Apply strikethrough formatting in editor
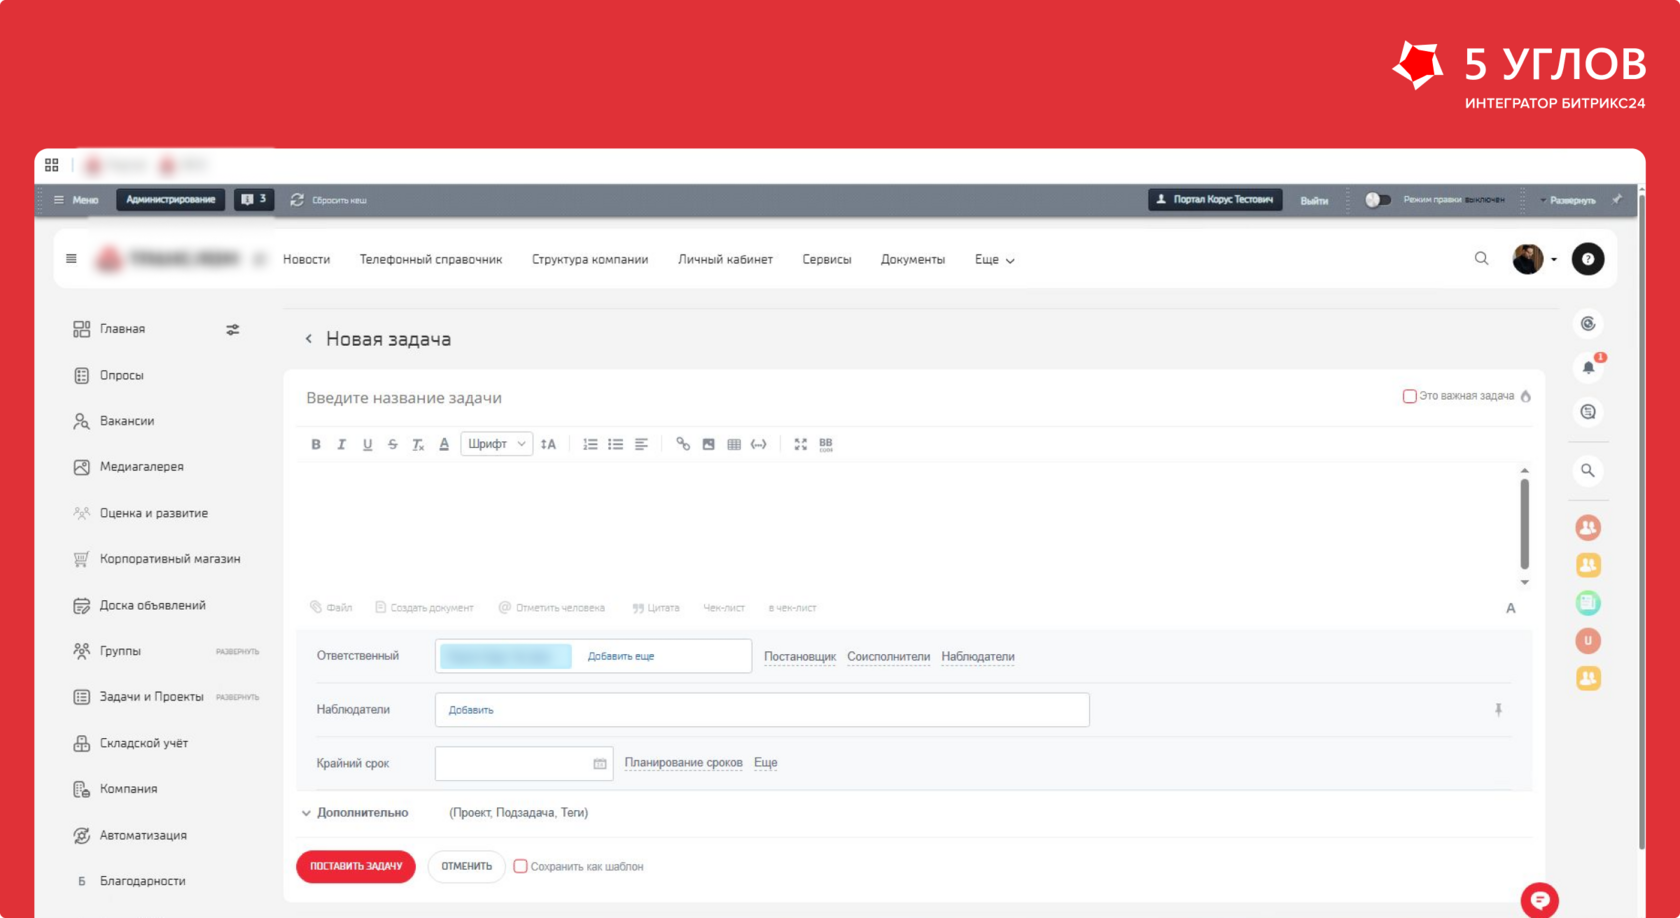 392,444
